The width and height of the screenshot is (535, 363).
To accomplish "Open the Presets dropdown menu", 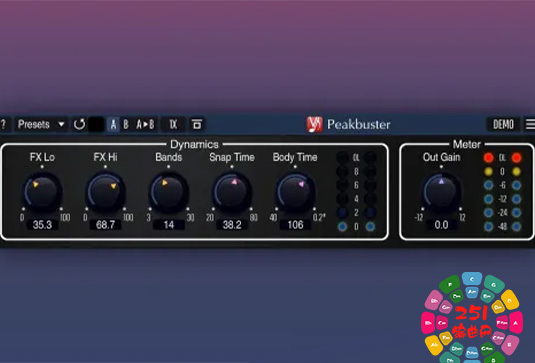I will pos(41,124).
